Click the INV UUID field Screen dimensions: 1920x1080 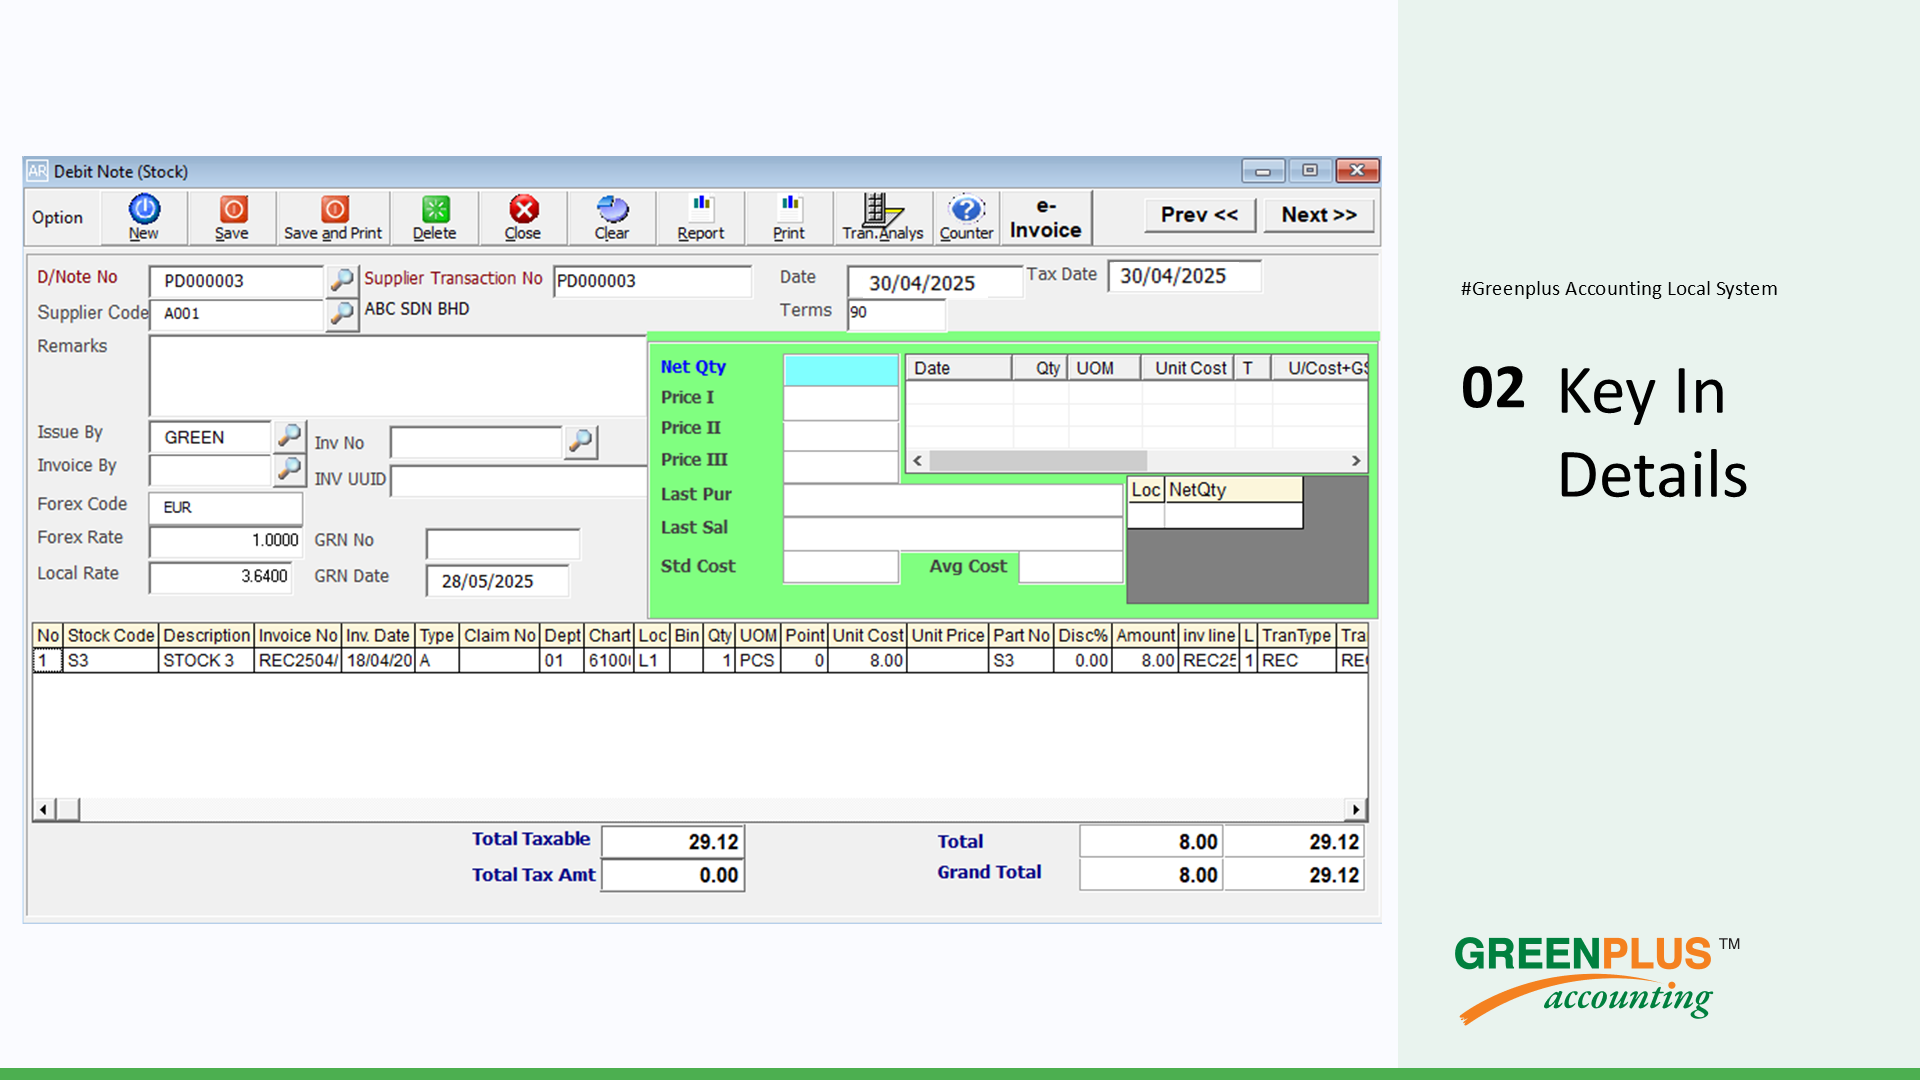pyautogui.click(x=519, y=481)
